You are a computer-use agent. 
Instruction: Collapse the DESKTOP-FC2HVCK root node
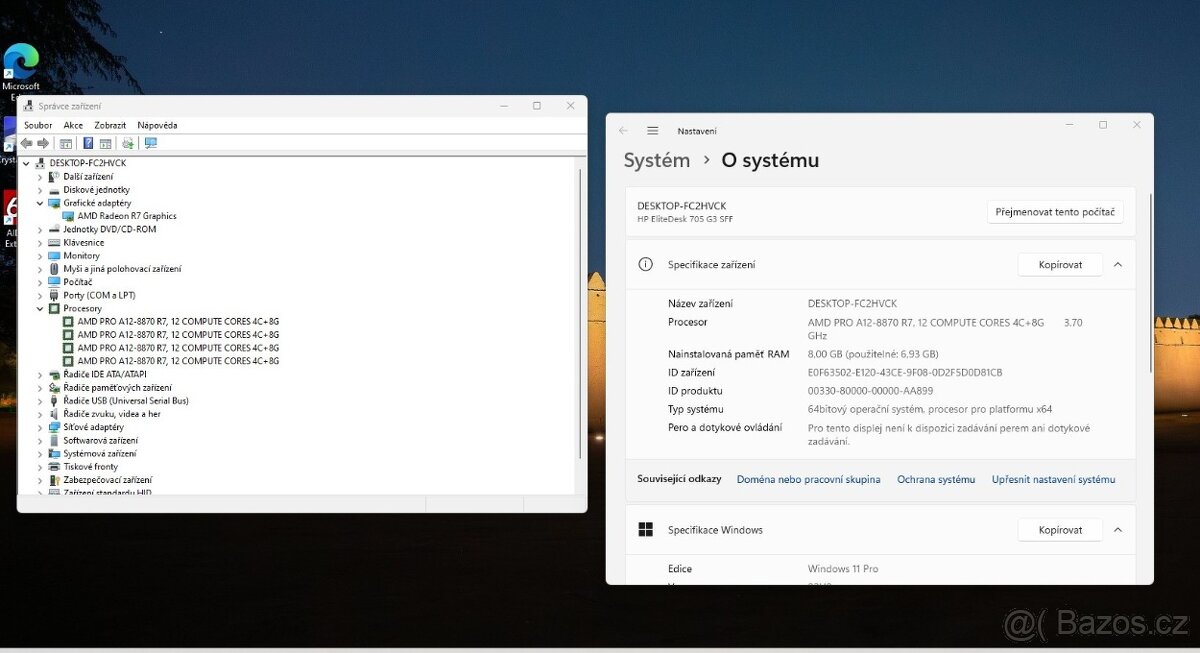[x=27, y=163]
